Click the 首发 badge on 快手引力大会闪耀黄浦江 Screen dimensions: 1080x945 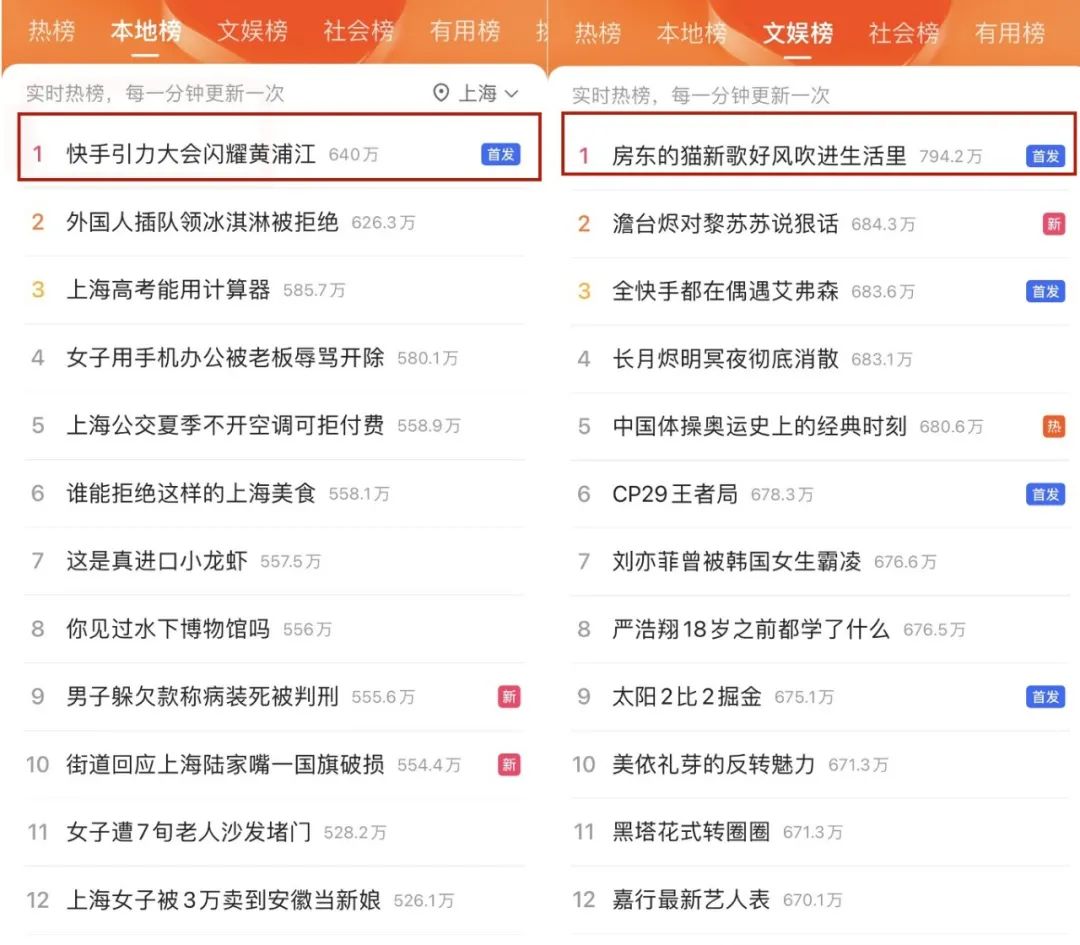[499, 155]
